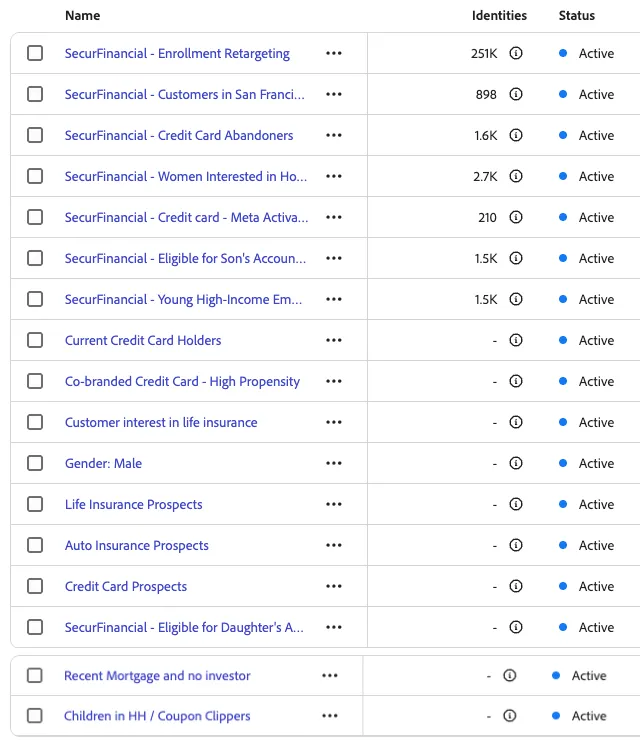The image size is (640, 740).
Task: Open more actions for Young High-Income Em...
Action: point(334,300)
